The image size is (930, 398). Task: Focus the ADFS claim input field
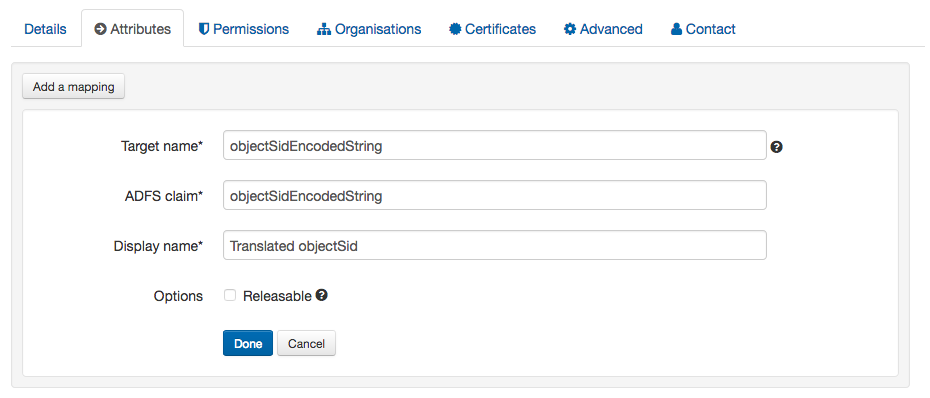pyautogui.click(x=495, y=195)
